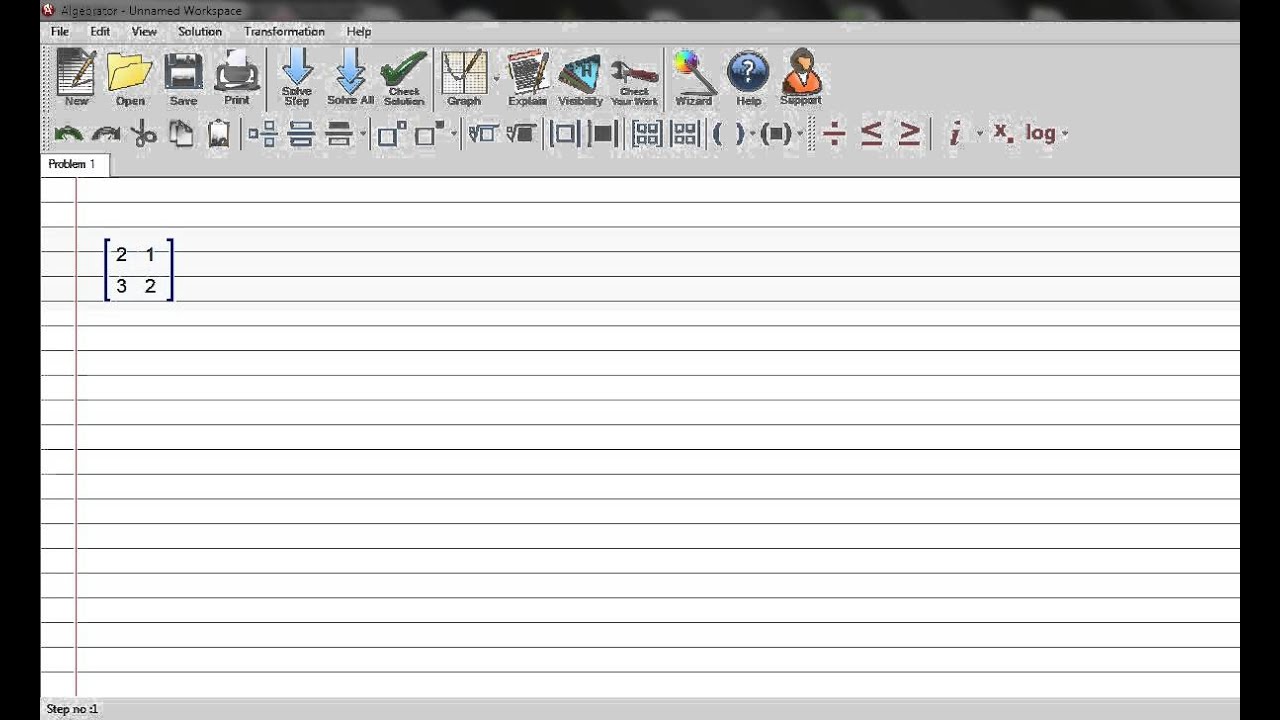Run Solve All
The height and width of the screenshot is (720, 1280).
point(350,77)
